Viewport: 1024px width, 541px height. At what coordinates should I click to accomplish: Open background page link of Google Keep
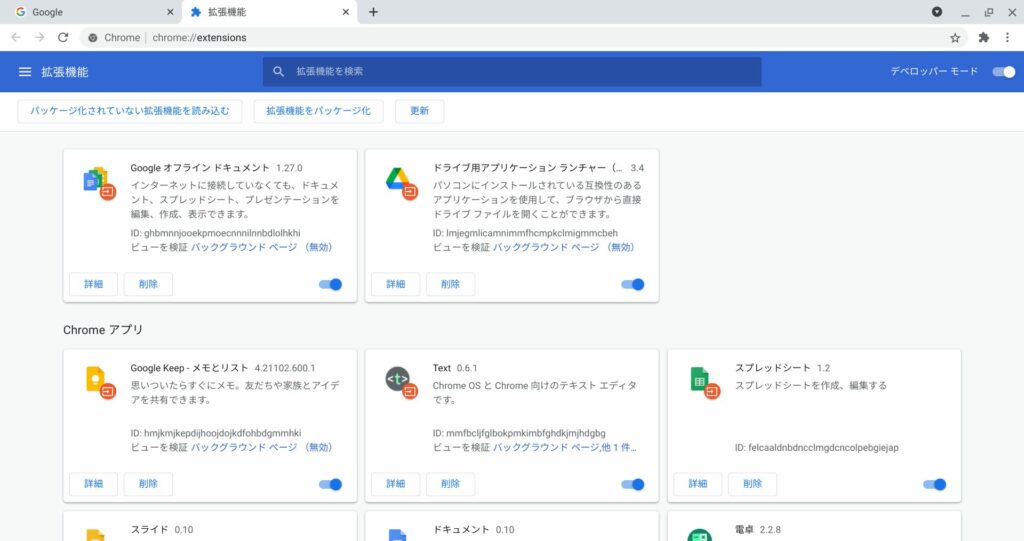click(x=262, y=448)
